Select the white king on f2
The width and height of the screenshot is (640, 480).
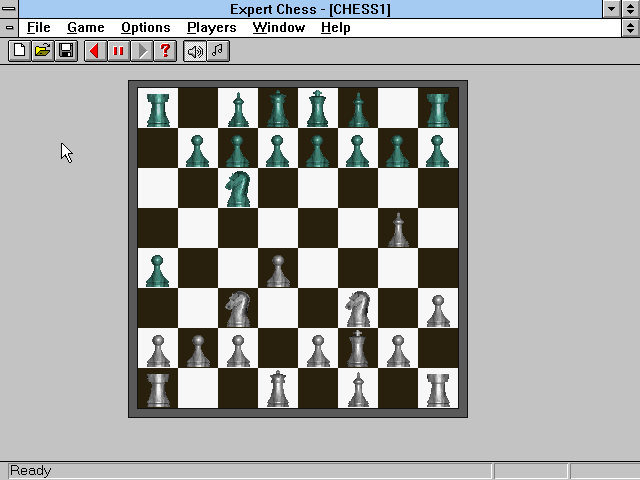358,348
